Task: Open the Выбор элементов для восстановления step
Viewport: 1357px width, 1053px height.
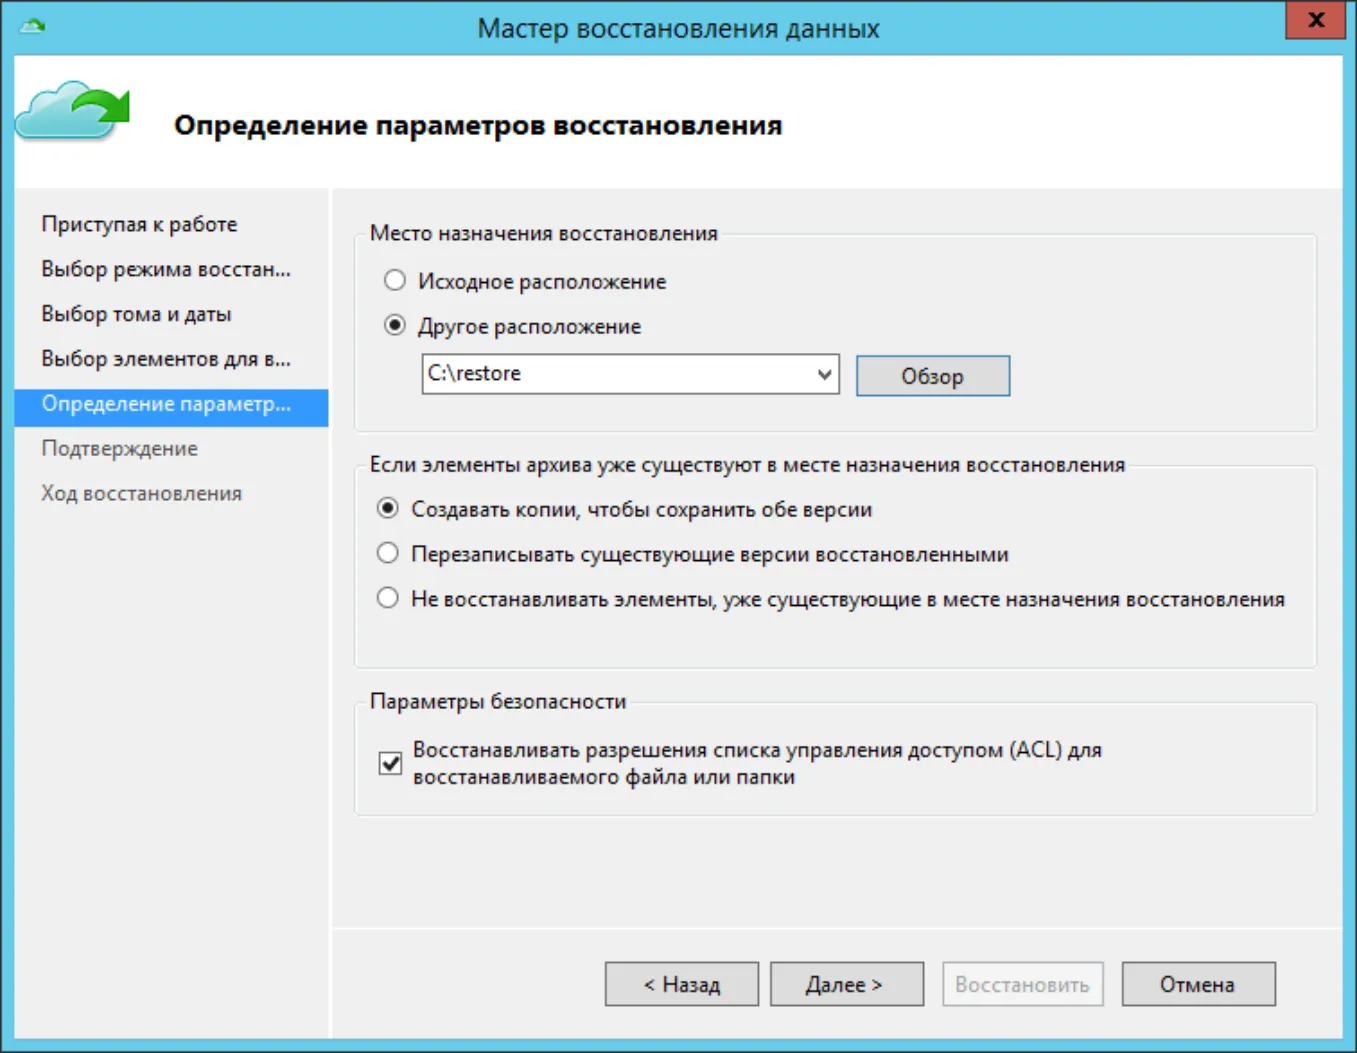Action: pyautogui.click(x=166, y=359)
